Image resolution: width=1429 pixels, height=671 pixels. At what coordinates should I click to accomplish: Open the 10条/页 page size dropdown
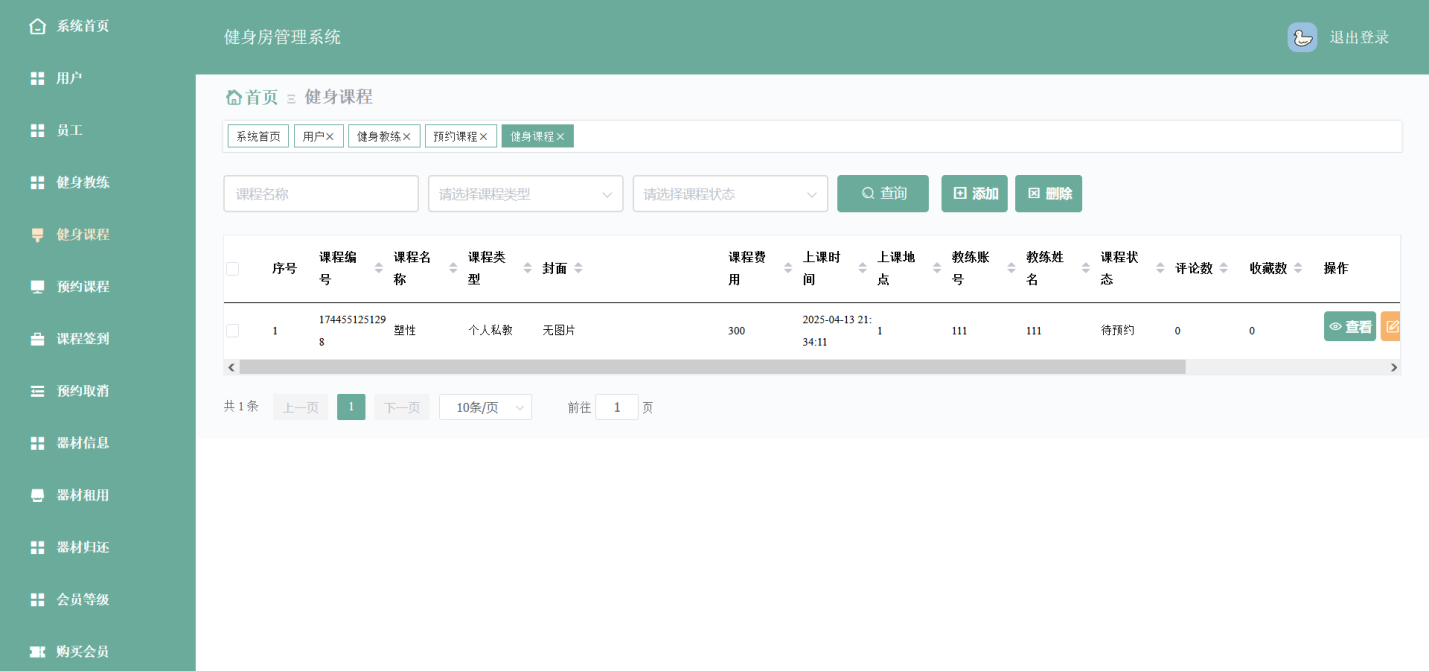point(485,407)
